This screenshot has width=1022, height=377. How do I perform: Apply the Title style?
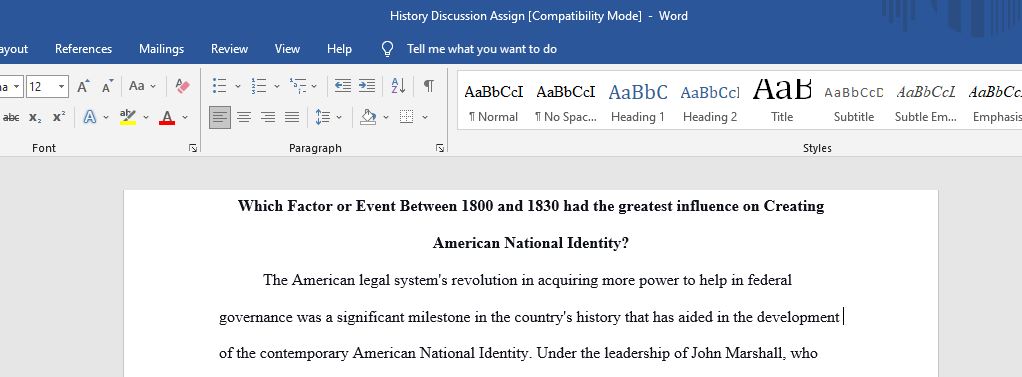[782, 102]
